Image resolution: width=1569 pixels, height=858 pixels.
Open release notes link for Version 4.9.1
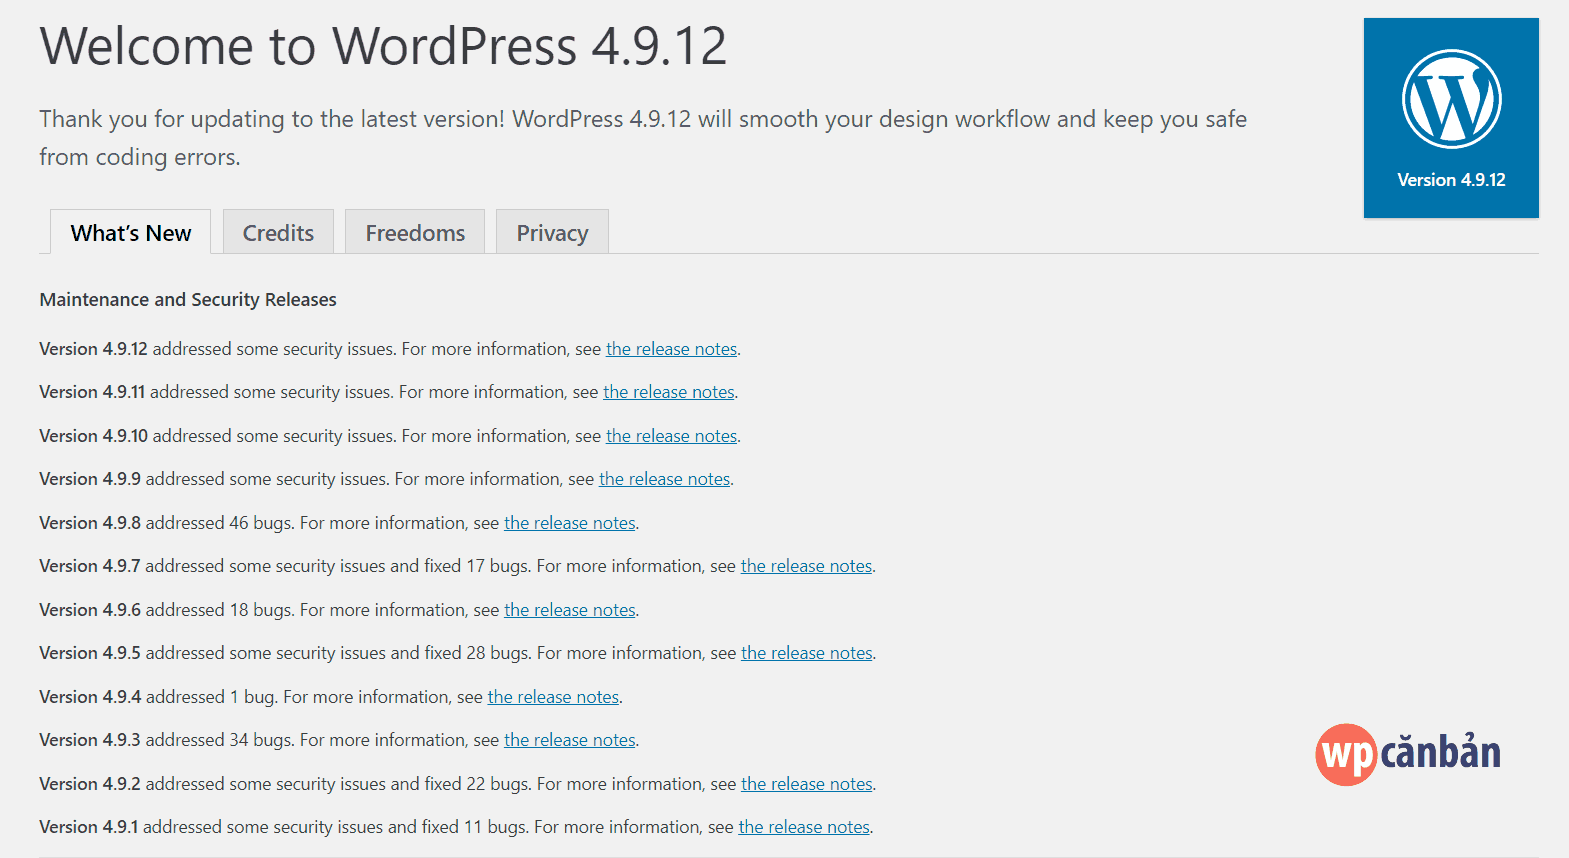point(804,827)
